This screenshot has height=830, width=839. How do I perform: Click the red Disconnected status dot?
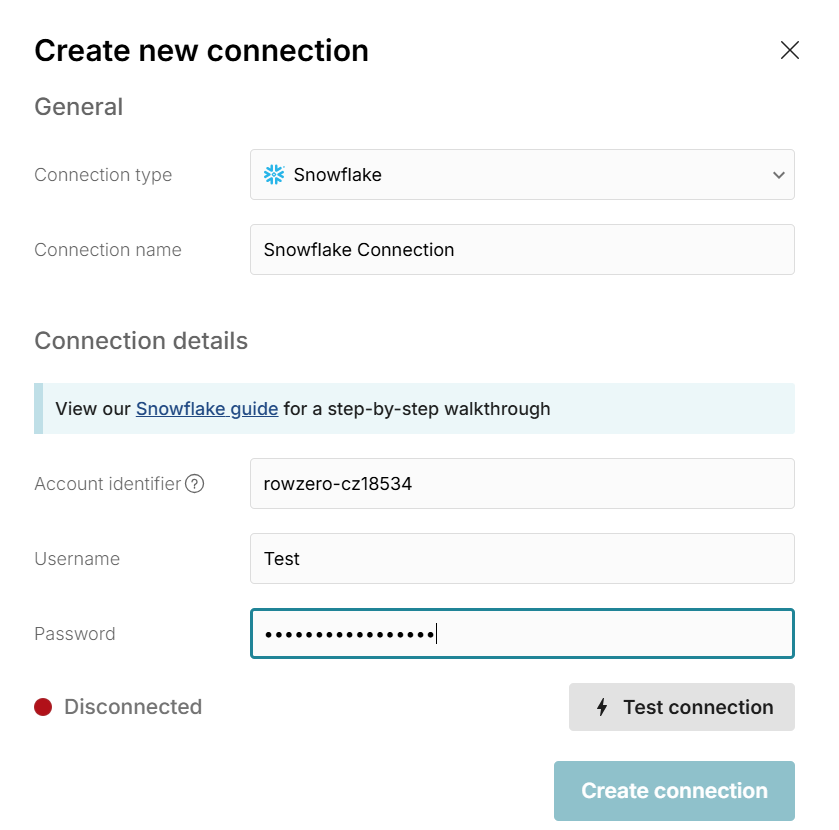click(43, 707)
